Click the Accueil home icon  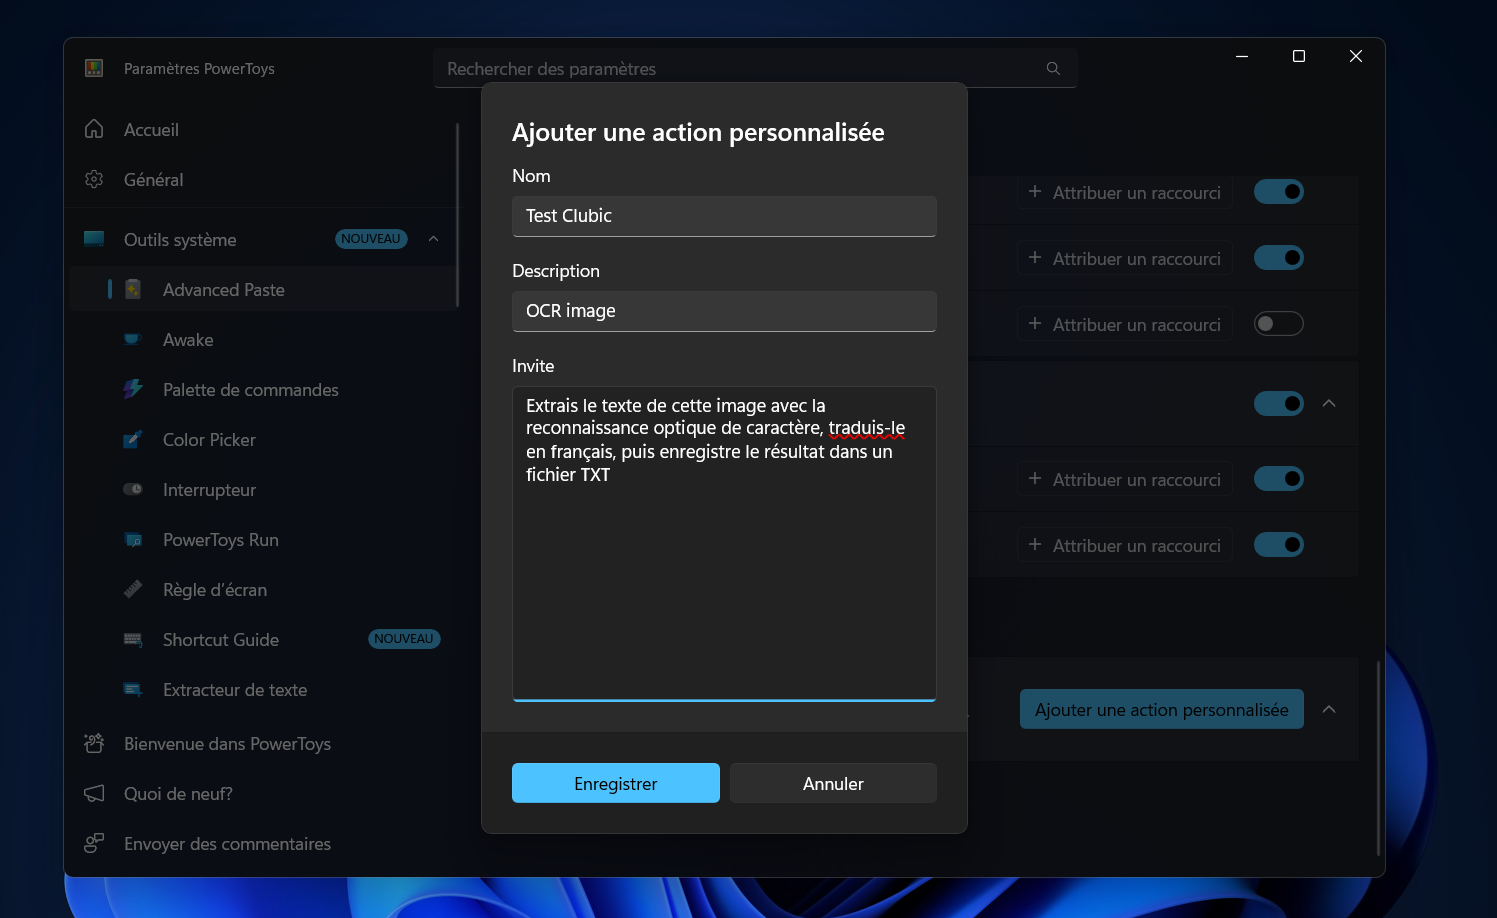tap(94, 129)
